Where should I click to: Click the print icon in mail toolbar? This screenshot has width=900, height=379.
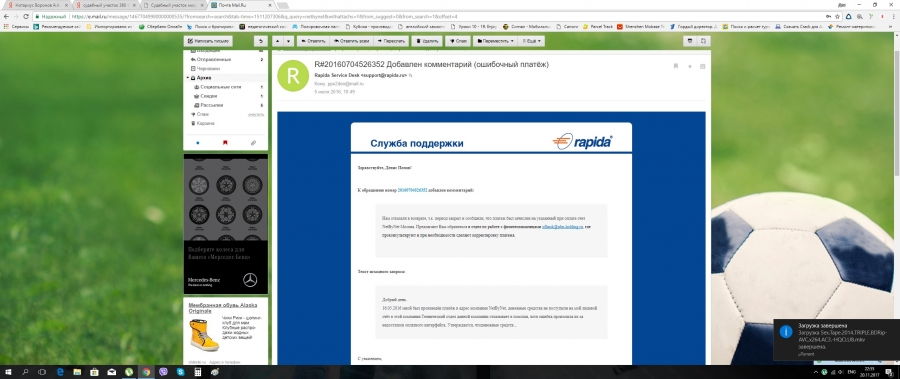pos(690,41)
